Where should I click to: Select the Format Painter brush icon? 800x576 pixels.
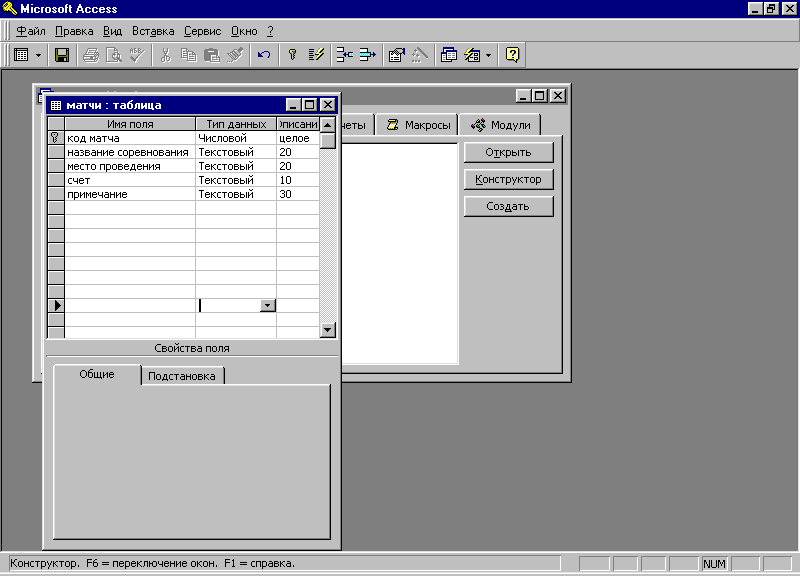(x=235, y=55)
